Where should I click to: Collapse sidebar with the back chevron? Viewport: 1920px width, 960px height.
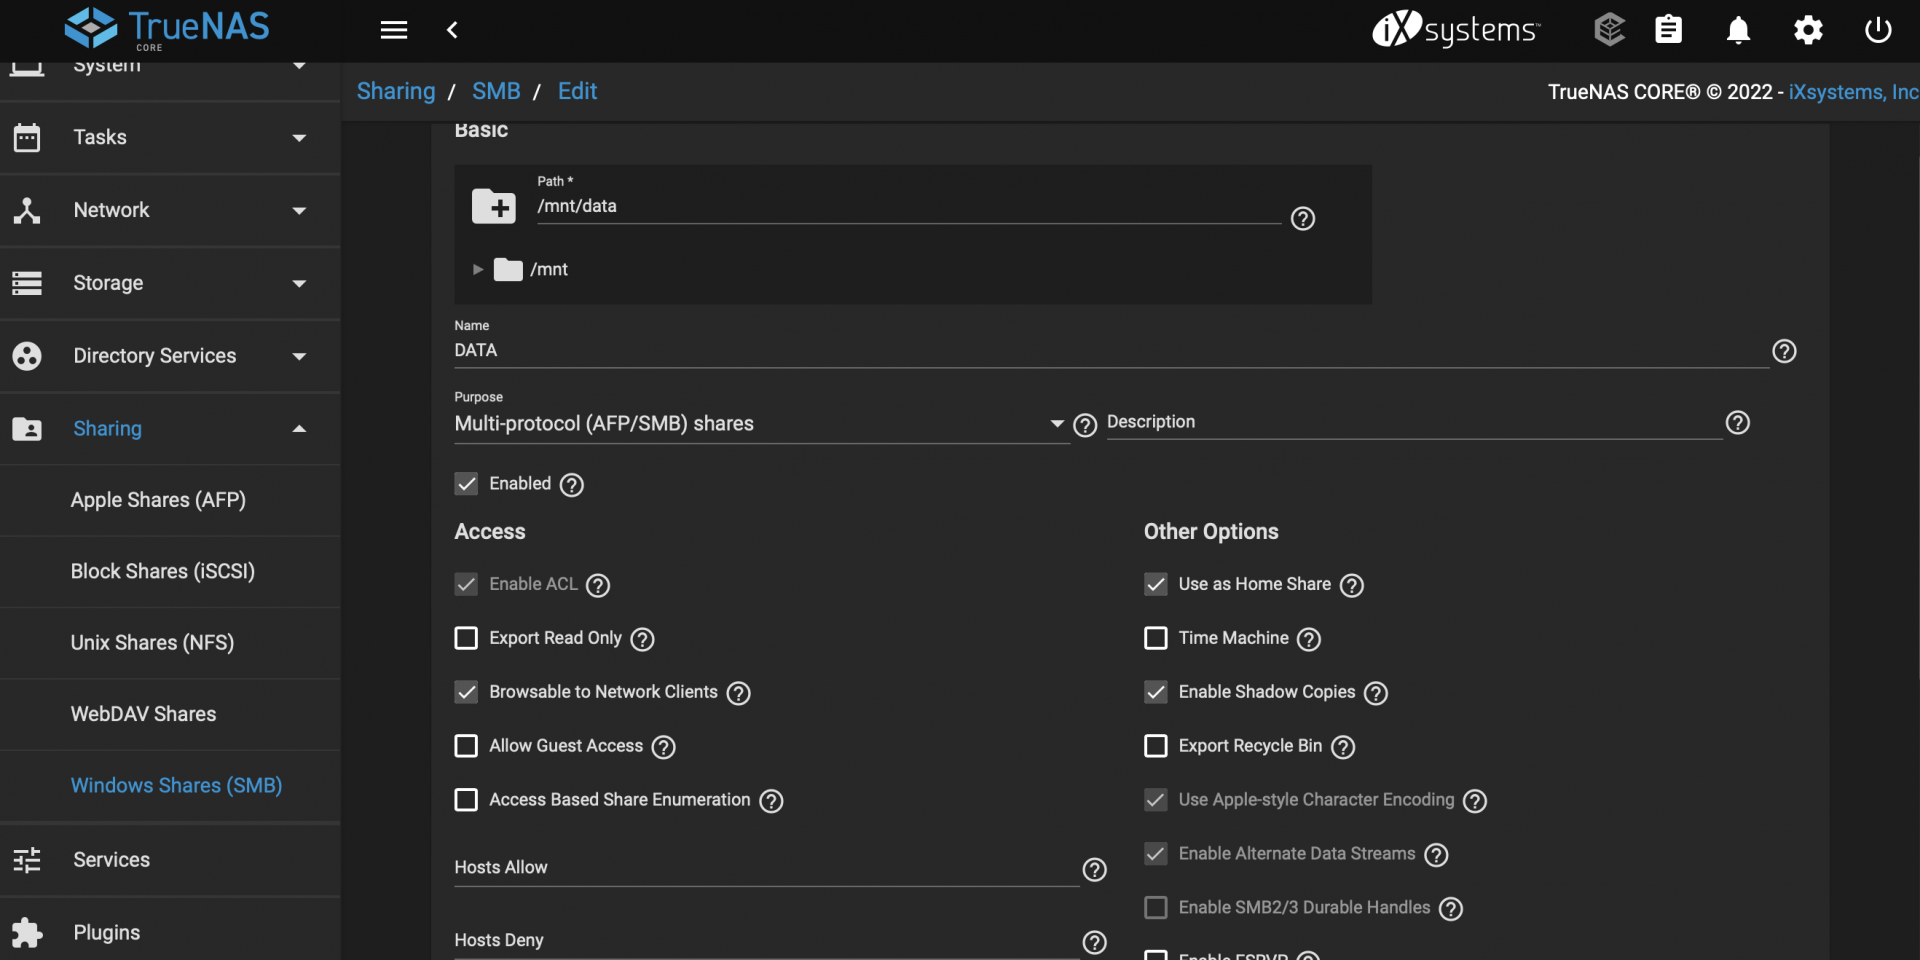point(452,30)
